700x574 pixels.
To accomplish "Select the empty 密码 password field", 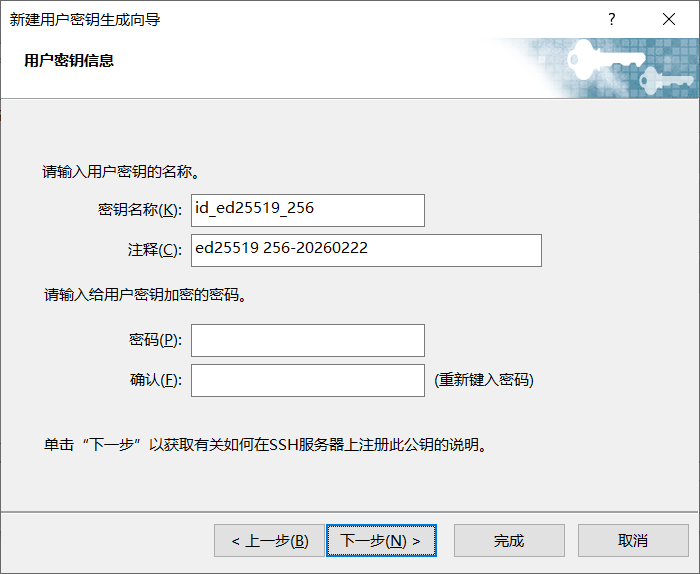I will point(307,340).
